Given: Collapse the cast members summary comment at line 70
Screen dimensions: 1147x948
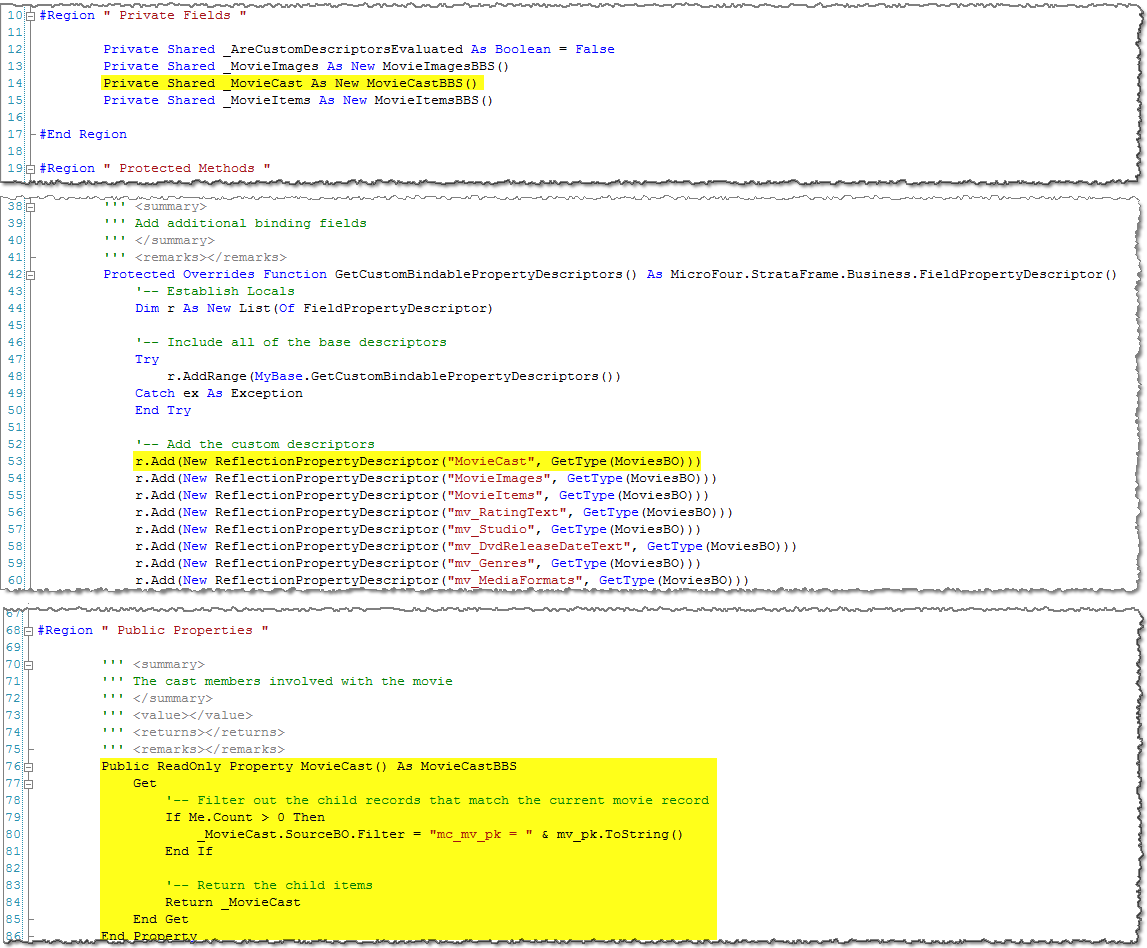Looking at the screenshot, I should point(29,665).
